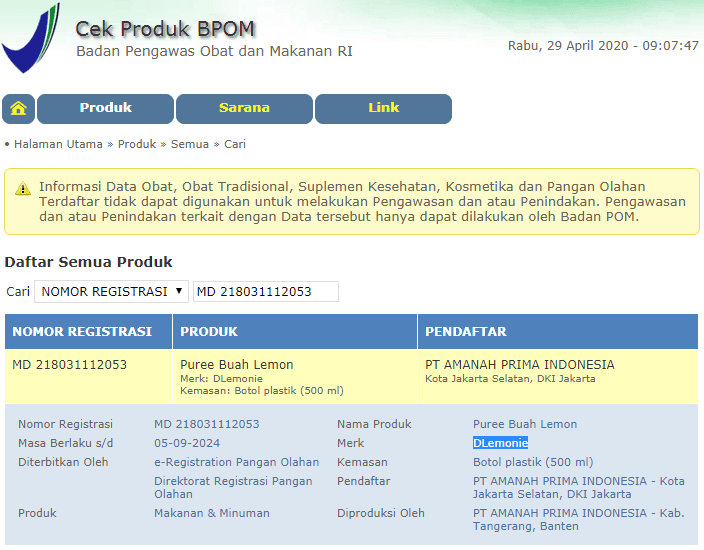Click the Daftar Semua Produk heading
704x550 pixels.
(x=88, y=262)
